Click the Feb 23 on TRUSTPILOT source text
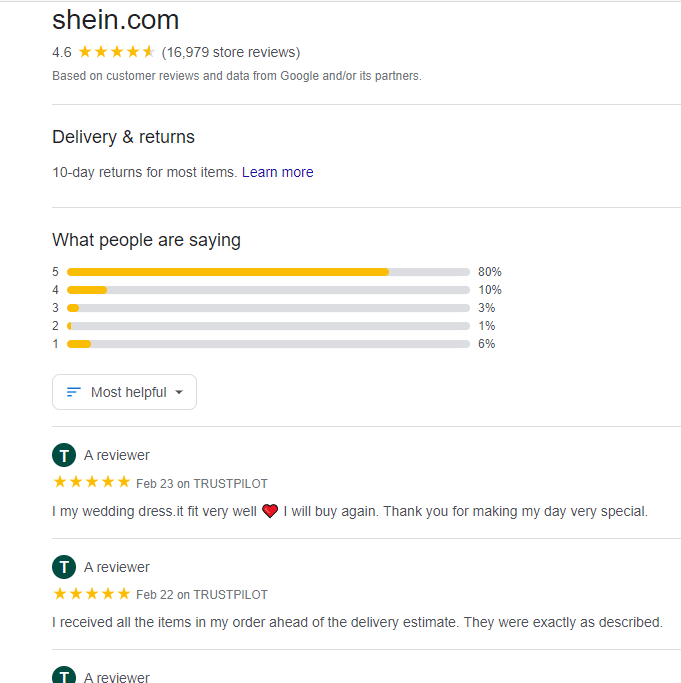Image resolution: width=681 pixels, height=683 pixels. [x=202, y=484]
